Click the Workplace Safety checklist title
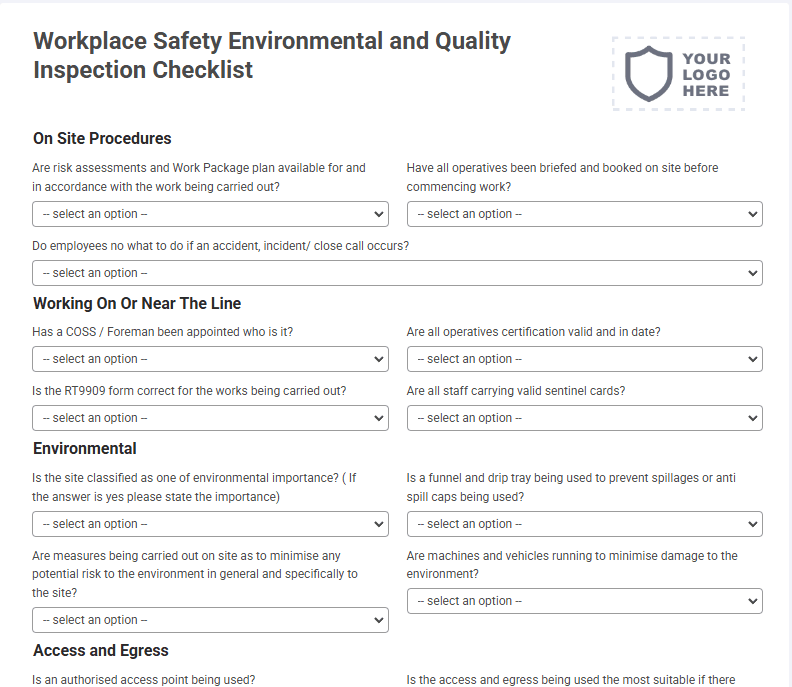The width and height of the screenshot is (792, 687). [272, 56]
